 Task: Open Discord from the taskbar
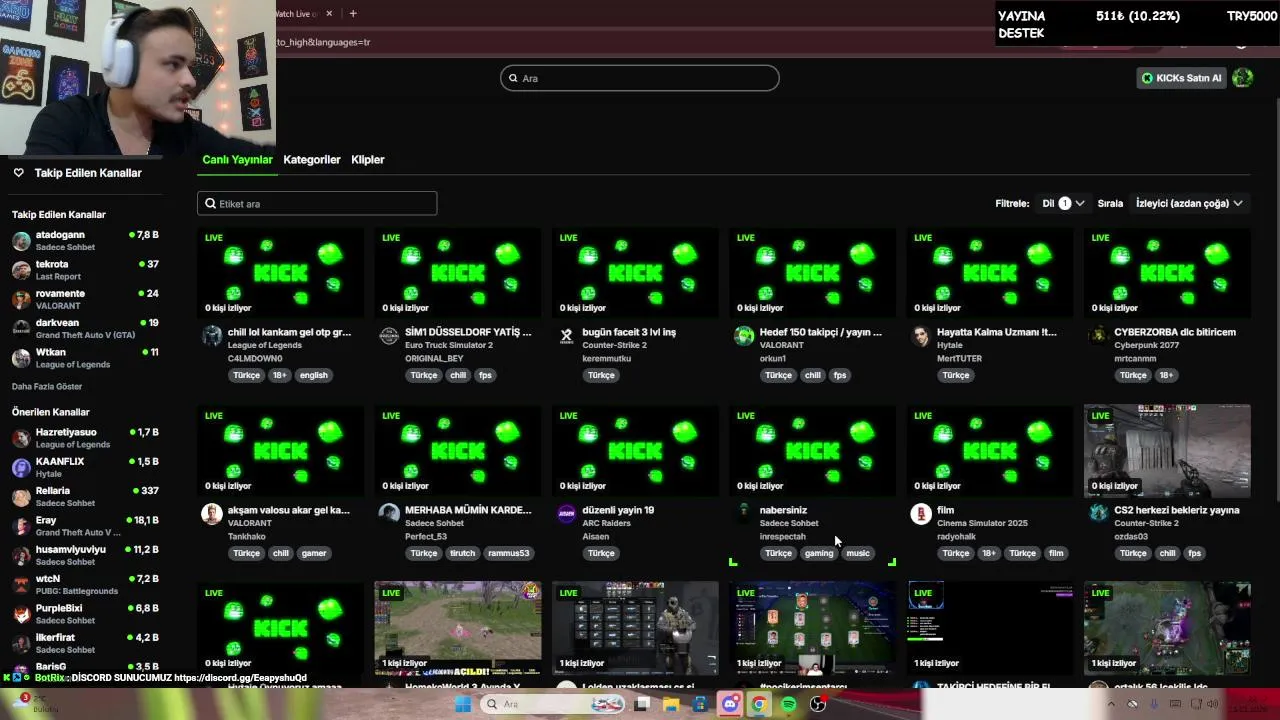730,704
